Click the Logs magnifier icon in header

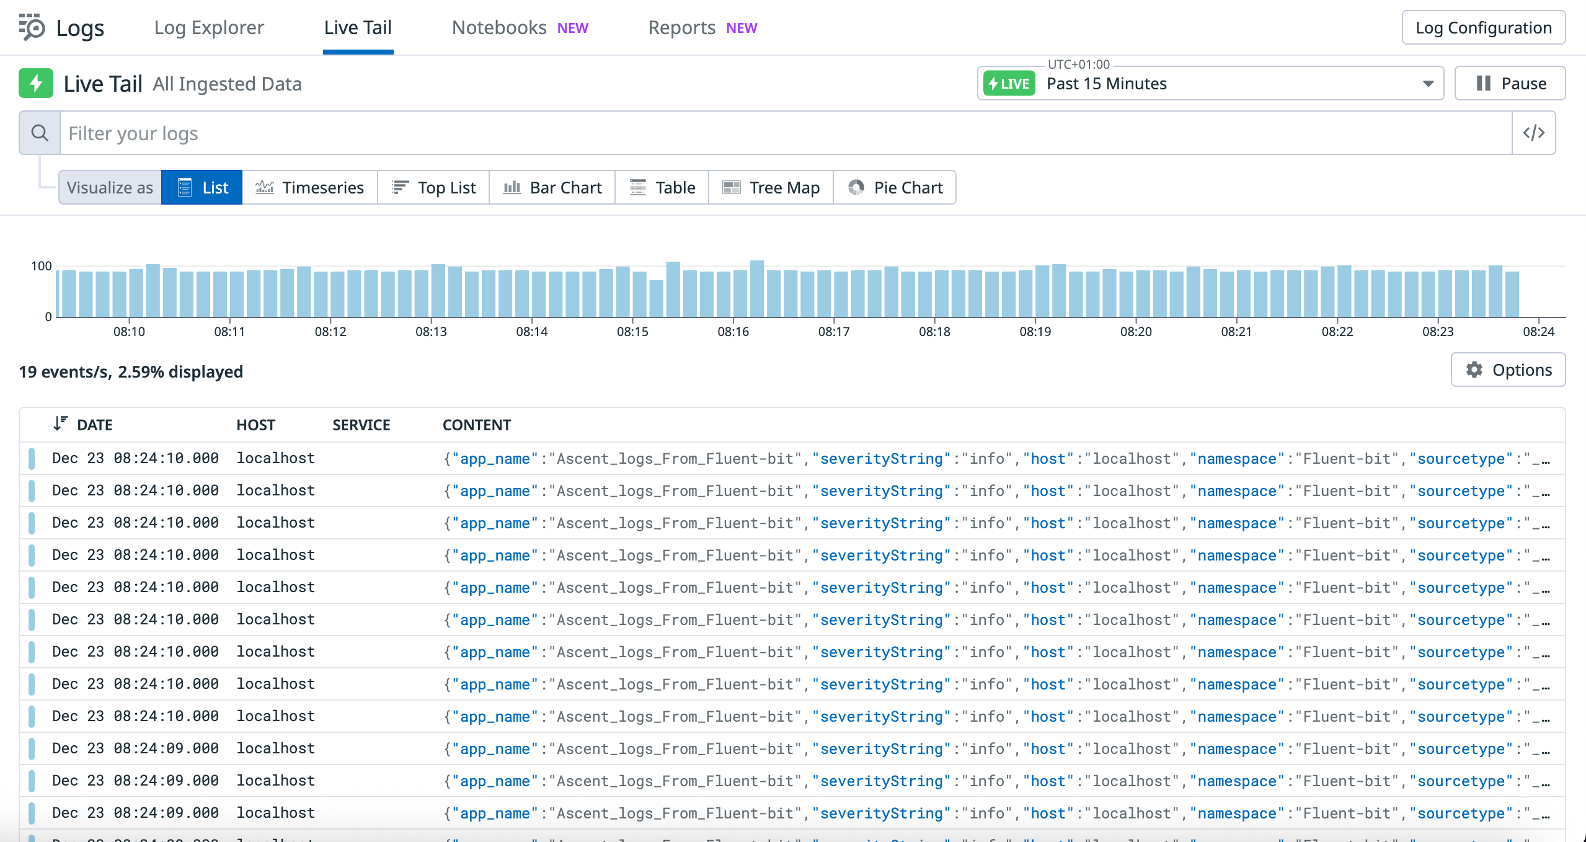(32, 28)
